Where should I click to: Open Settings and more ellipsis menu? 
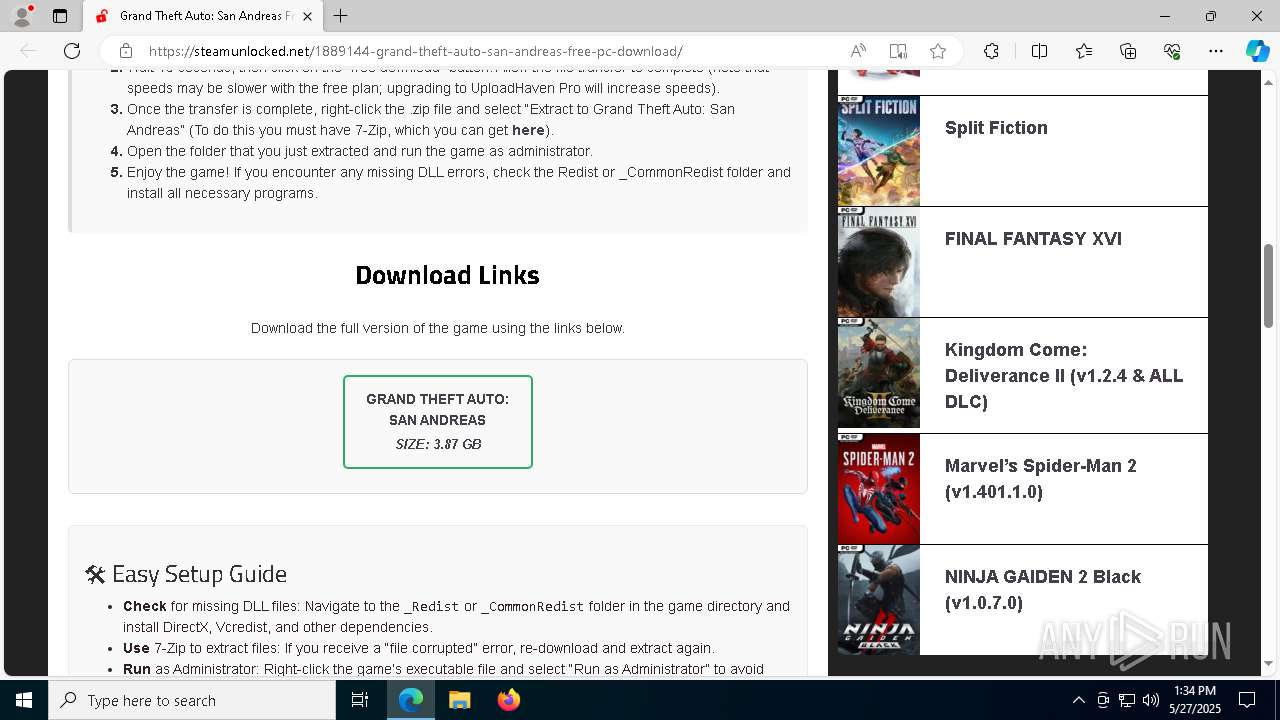1216,51
